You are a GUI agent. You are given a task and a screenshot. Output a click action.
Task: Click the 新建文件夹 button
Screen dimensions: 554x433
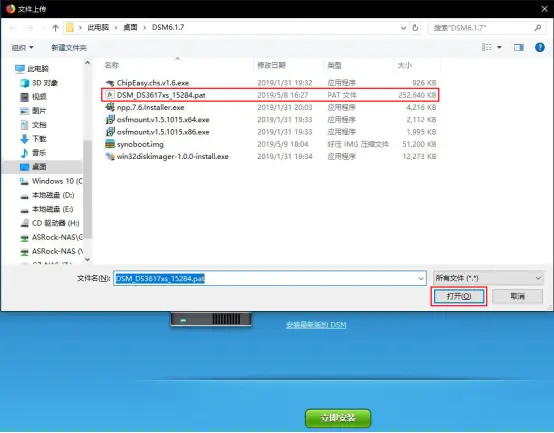pyautogui.click(x=69, y=47)
